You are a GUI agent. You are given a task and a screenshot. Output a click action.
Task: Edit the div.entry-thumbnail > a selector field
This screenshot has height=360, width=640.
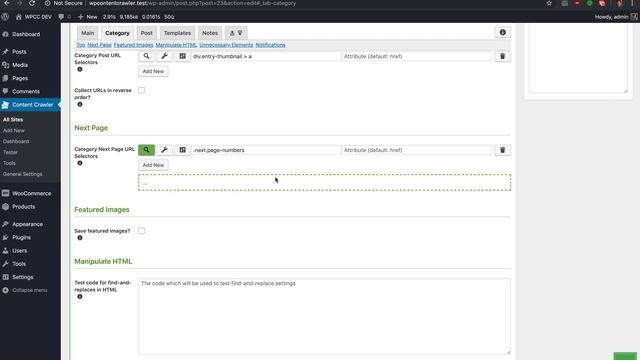(x=266, y=56)
